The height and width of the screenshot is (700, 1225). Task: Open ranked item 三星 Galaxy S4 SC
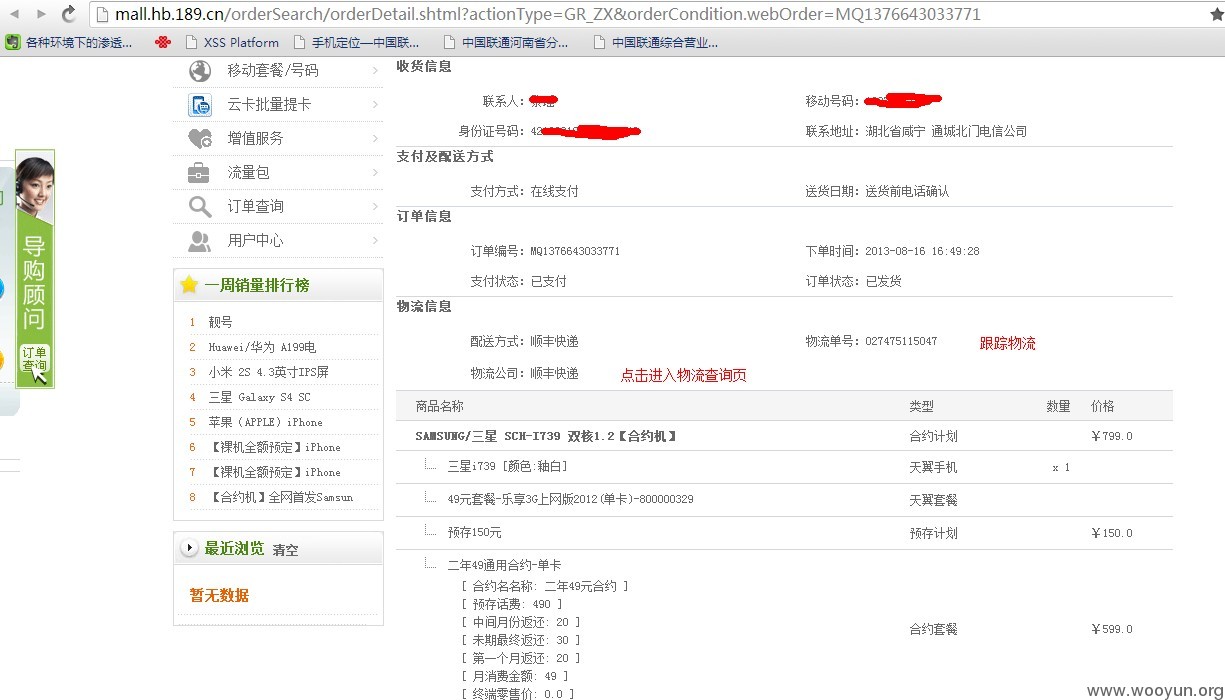(x=259, y=397)
